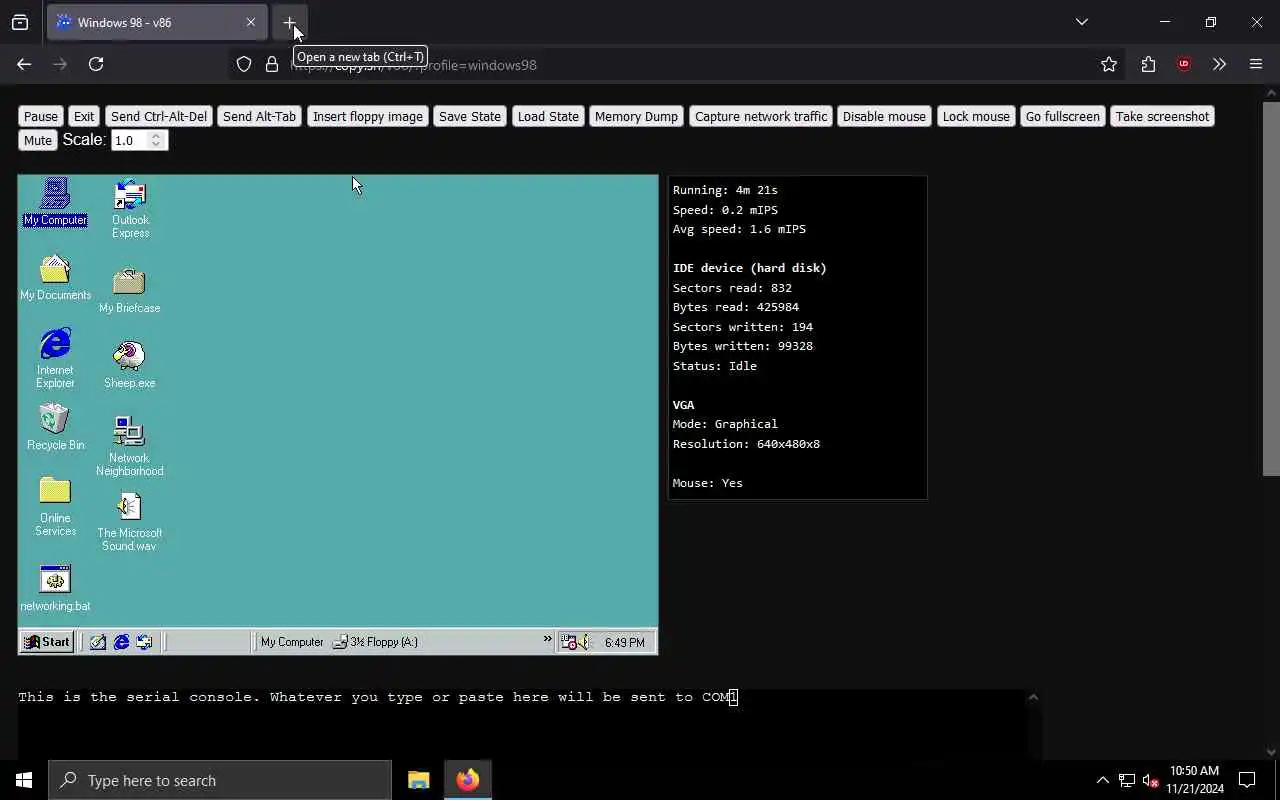
Task: Bookmark this page with the star icon
Action: click(x=1109, y=64)
